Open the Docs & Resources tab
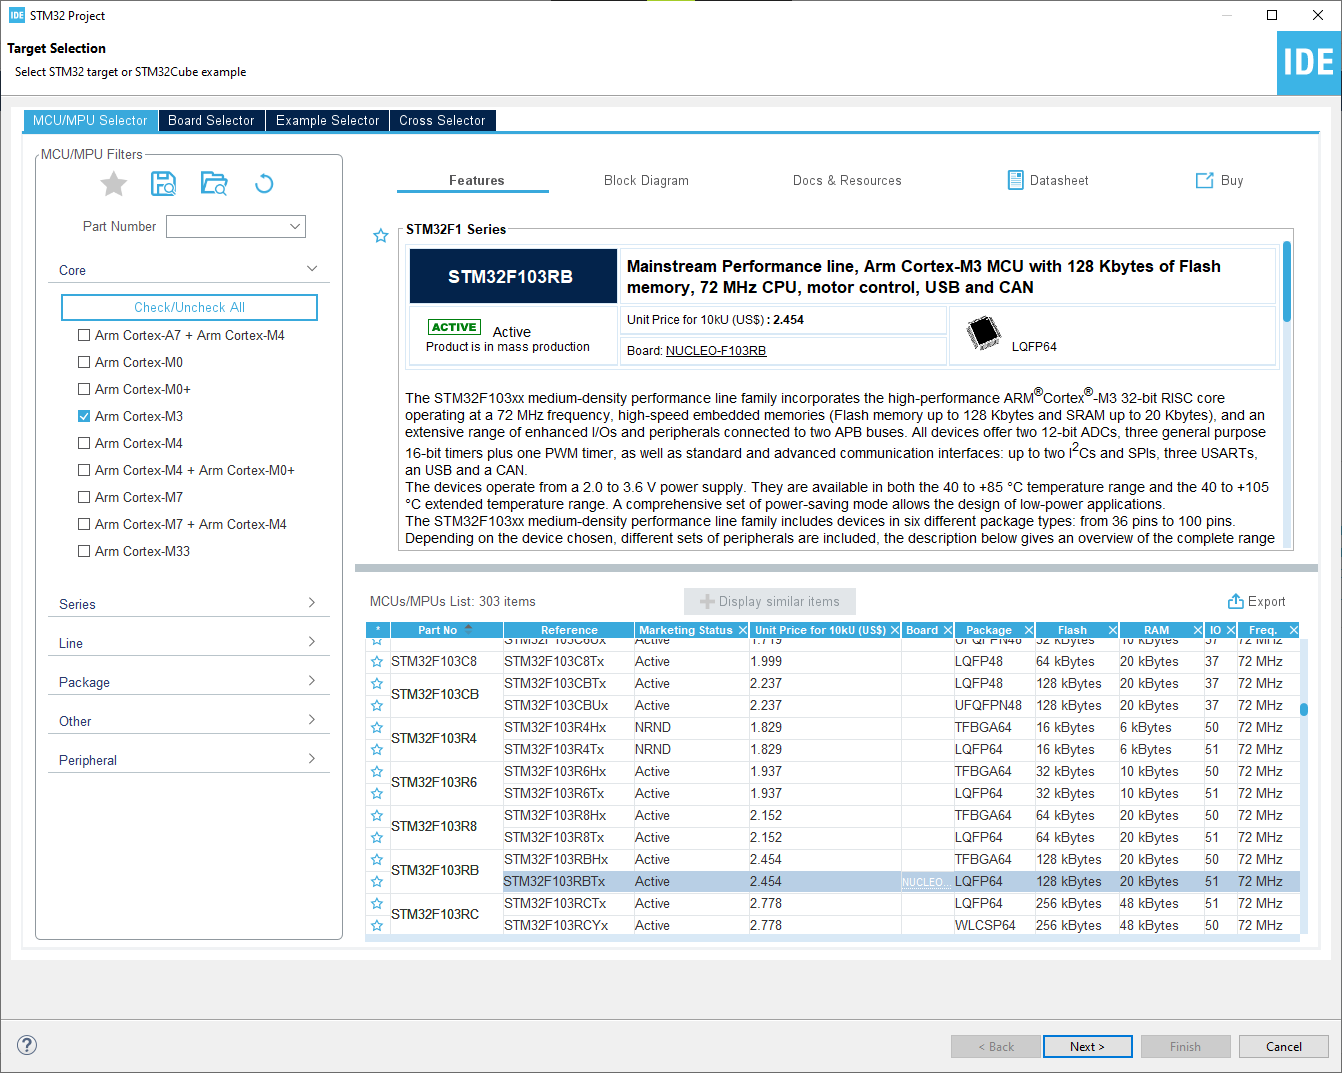Viewport: 1342px width, 1073px height. coord(847,180)
